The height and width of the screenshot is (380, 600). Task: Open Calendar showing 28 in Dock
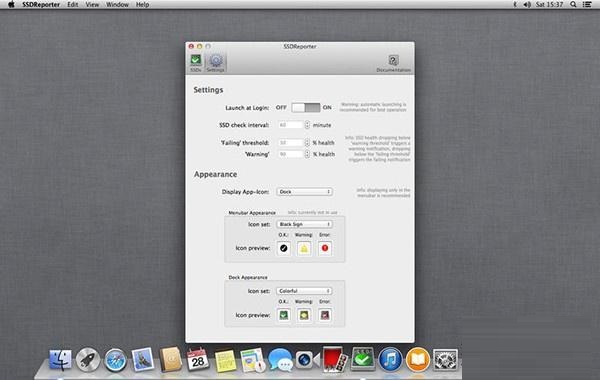[197, 360]
